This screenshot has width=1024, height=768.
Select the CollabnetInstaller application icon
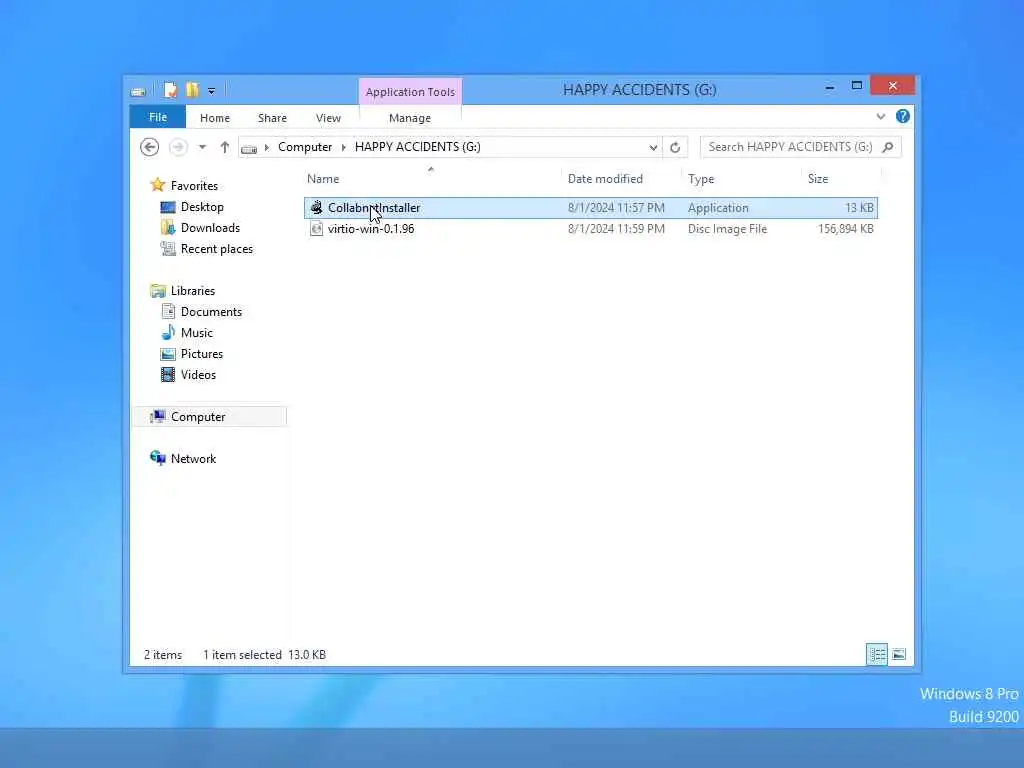316,208
